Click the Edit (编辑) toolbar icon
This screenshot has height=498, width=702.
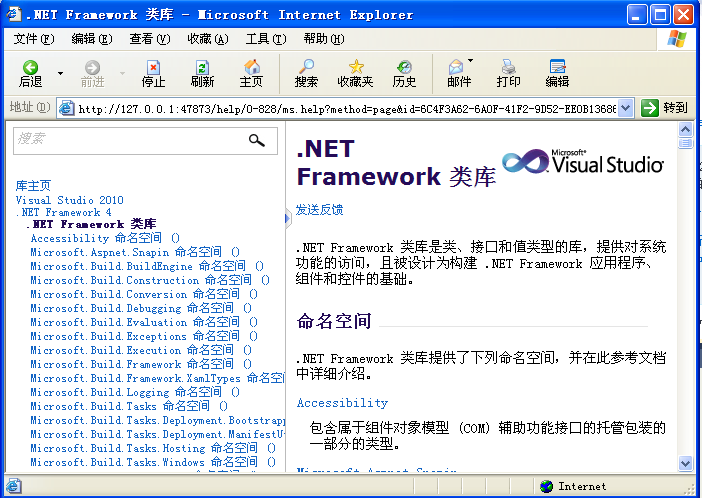coord(557,67)
